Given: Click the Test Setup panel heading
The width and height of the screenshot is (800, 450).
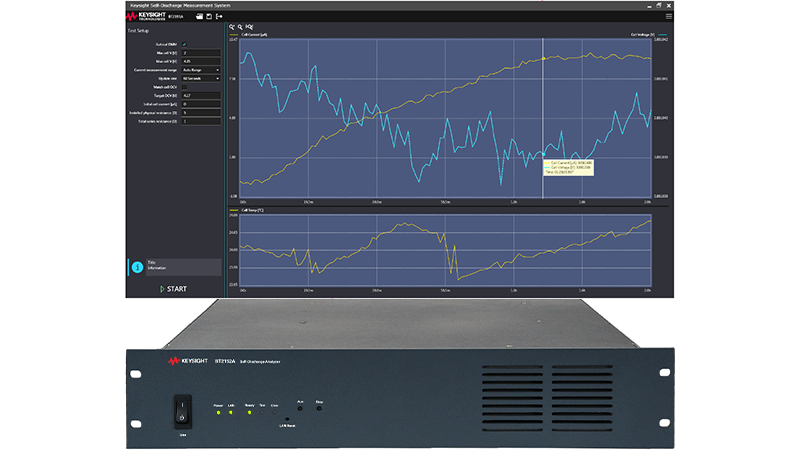Looking at the screenshot, I should [138, 31].
